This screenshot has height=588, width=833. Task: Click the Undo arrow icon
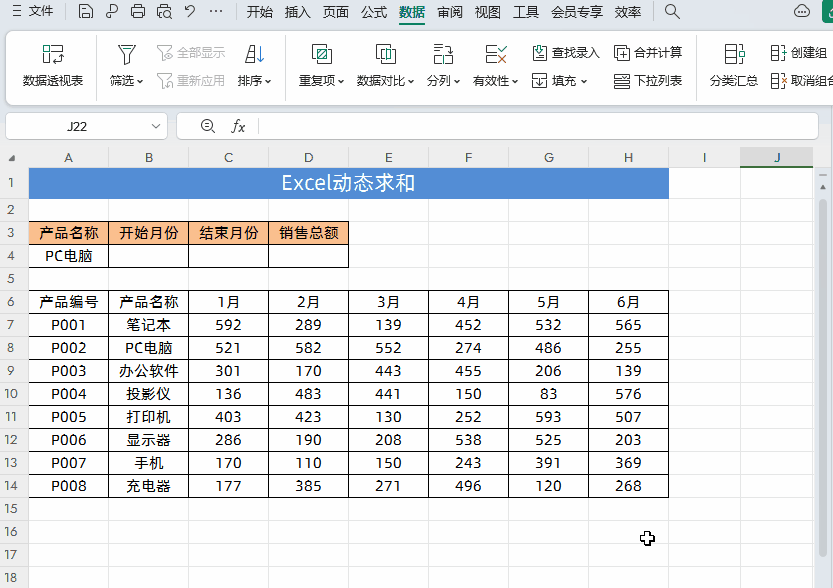tap(190, 11)
